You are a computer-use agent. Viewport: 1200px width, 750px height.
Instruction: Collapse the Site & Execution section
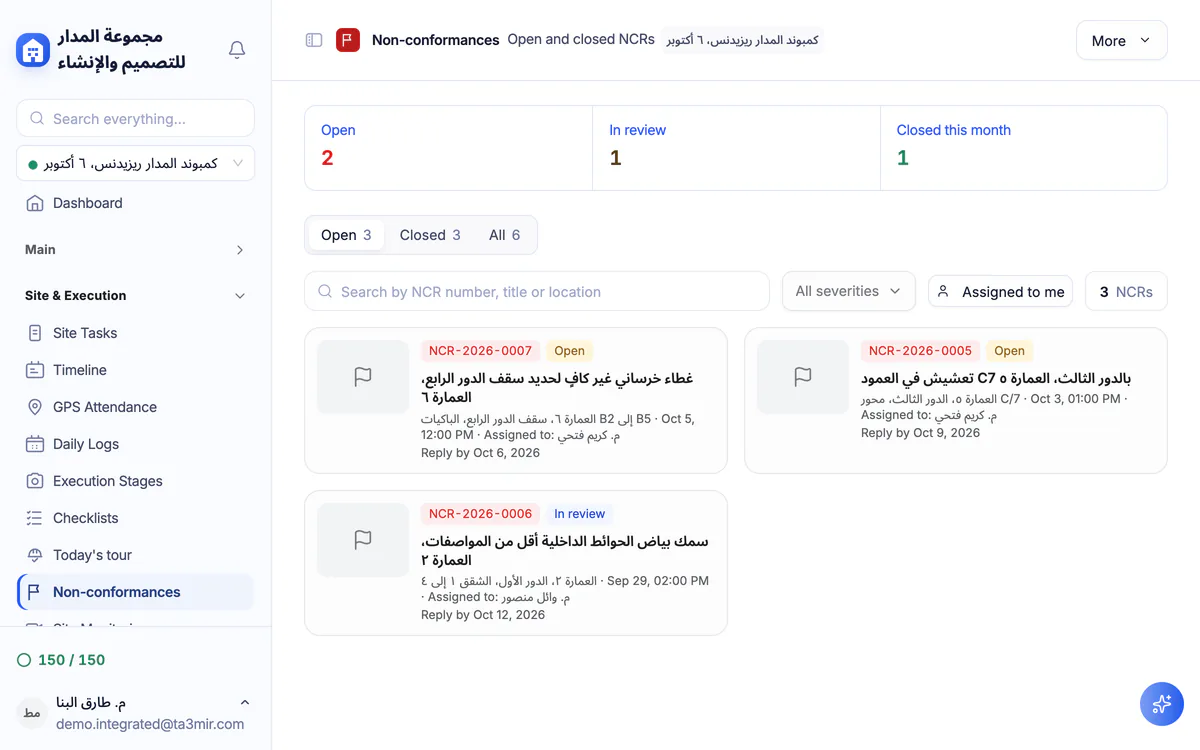[x=135, y=296]
